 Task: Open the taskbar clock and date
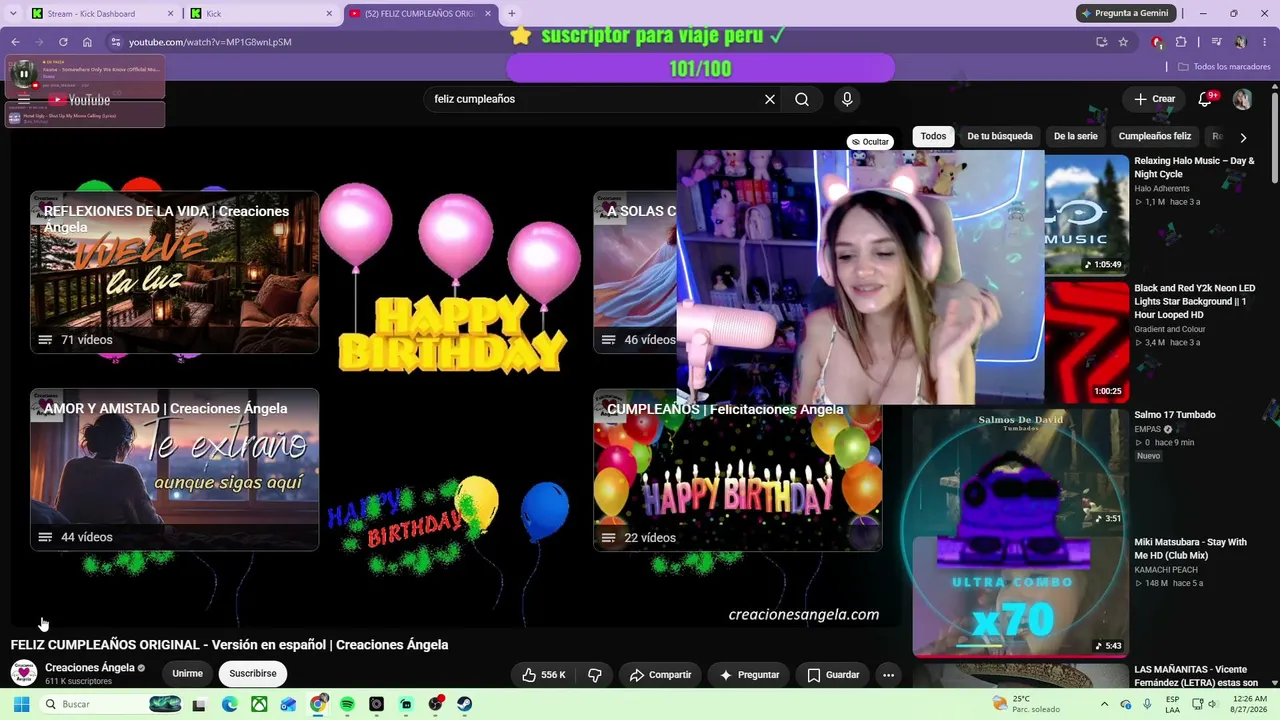(x=1249, y=704)
